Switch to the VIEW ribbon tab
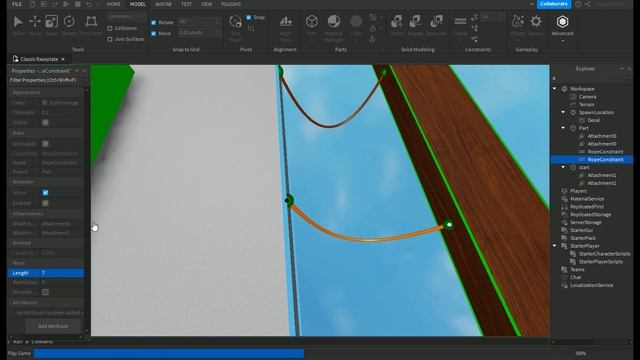Image resolution: width=640 pixels, height=360 pixels. click(x=207, y=4)
